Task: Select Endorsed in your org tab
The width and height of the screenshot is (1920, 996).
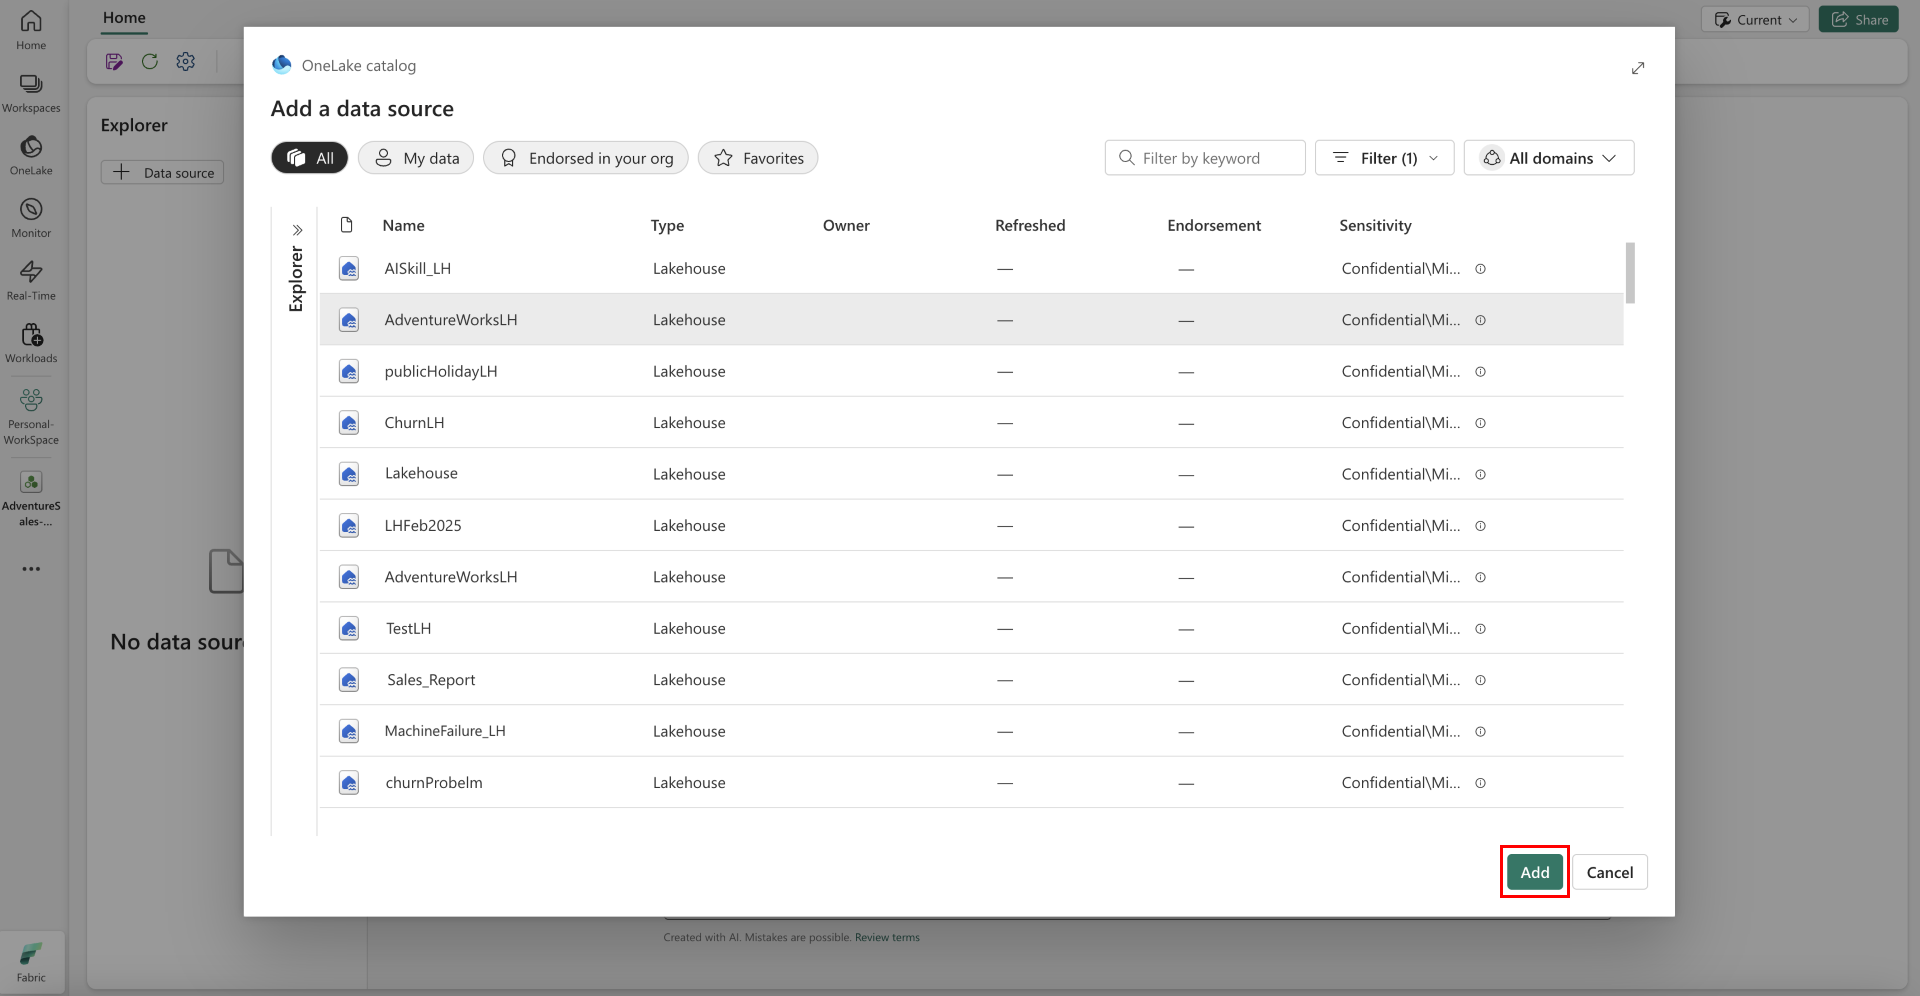Action: pyautogui.click(x=586, y=158)
